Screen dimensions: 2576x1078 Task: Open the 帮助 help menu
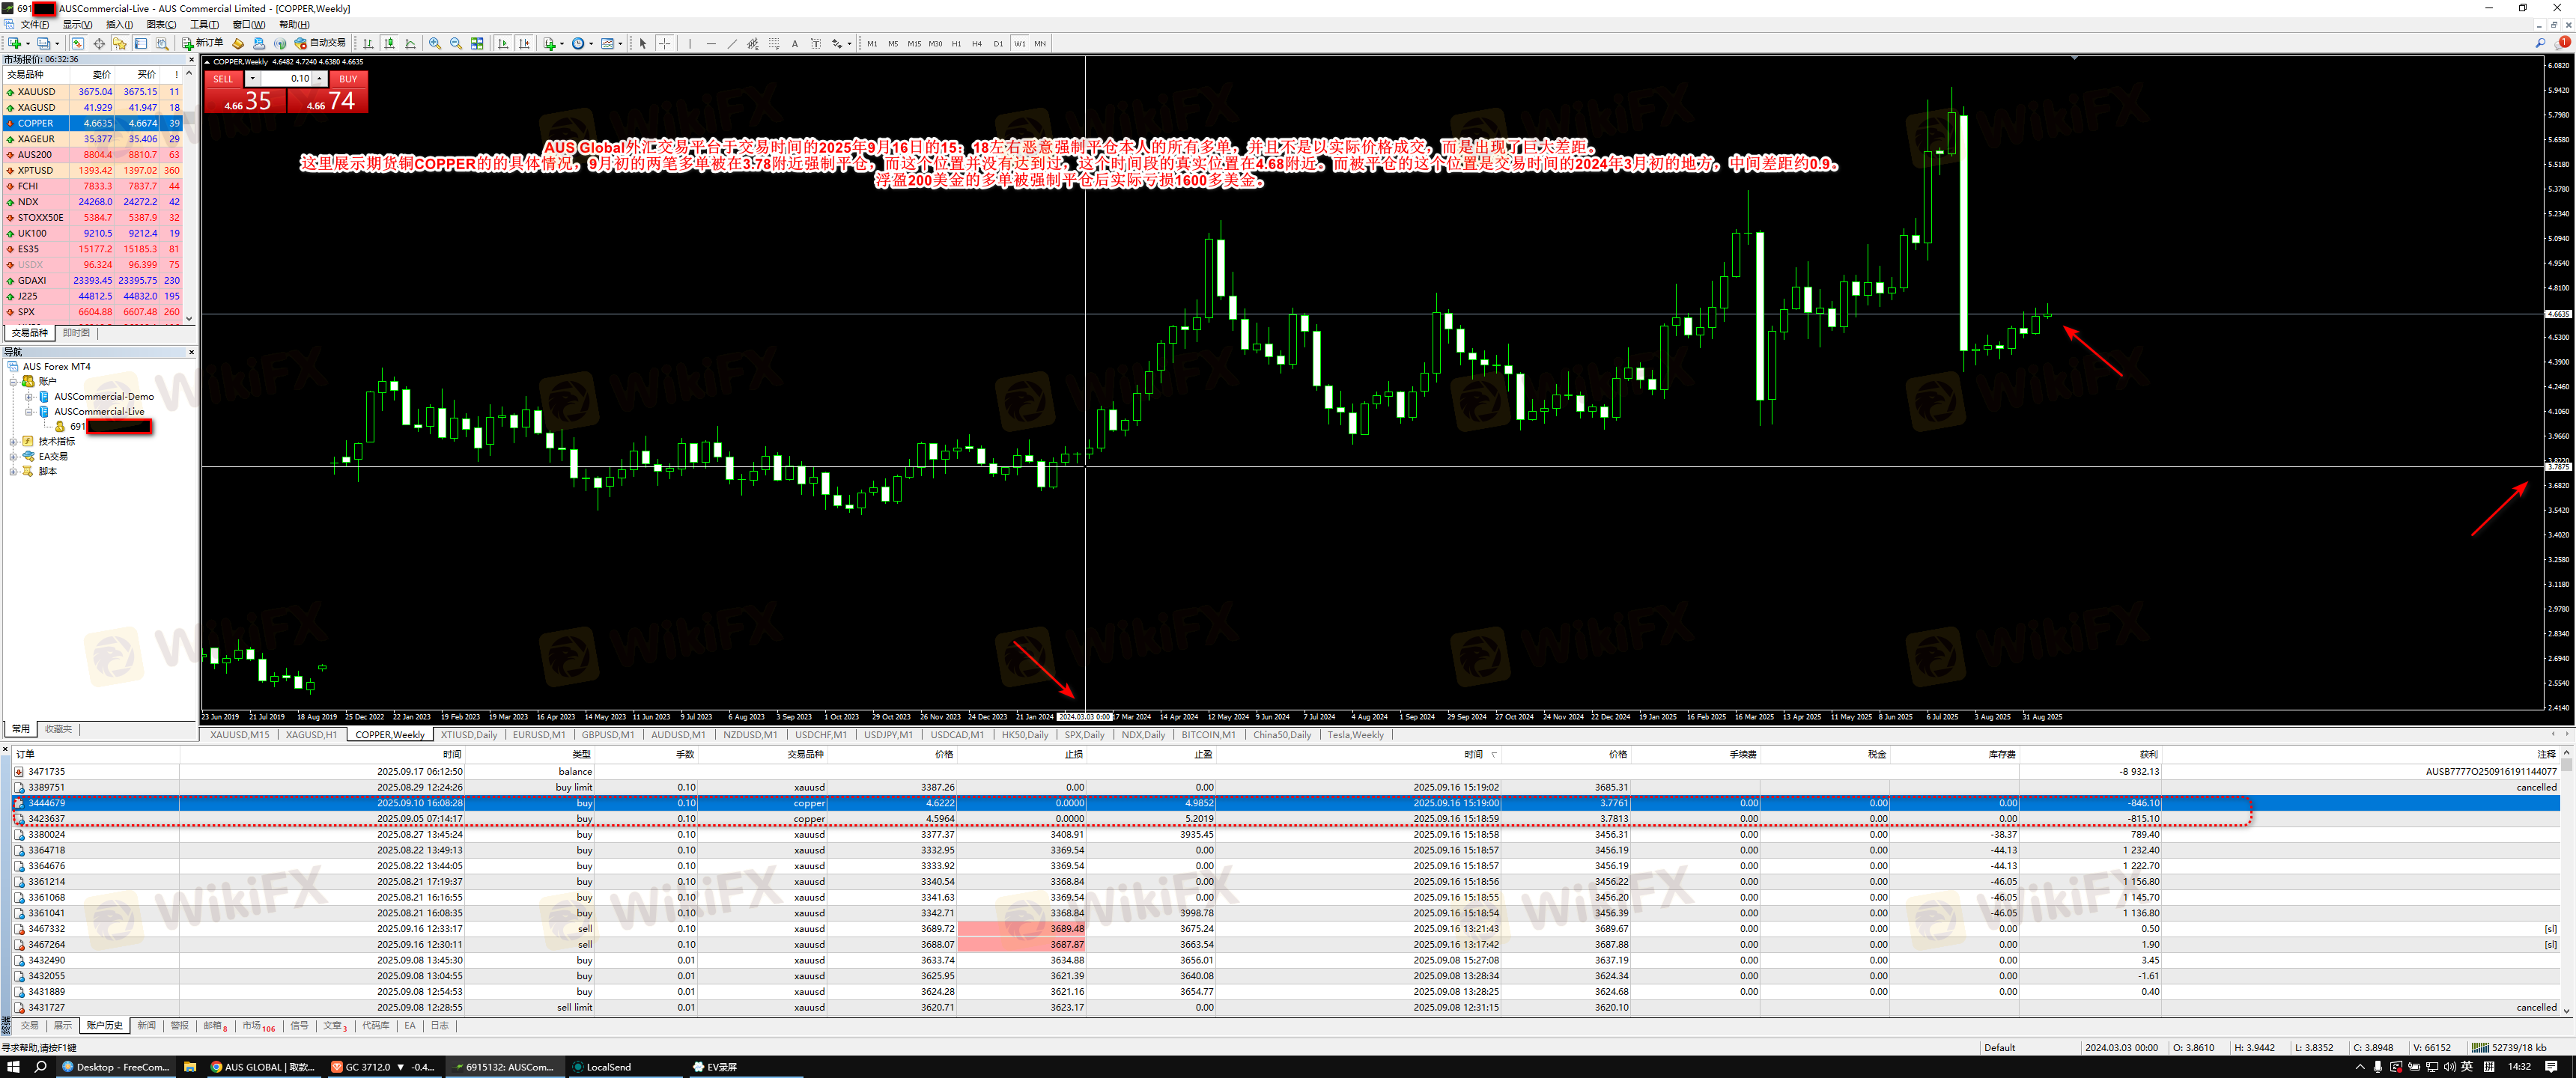coord(293,24)
